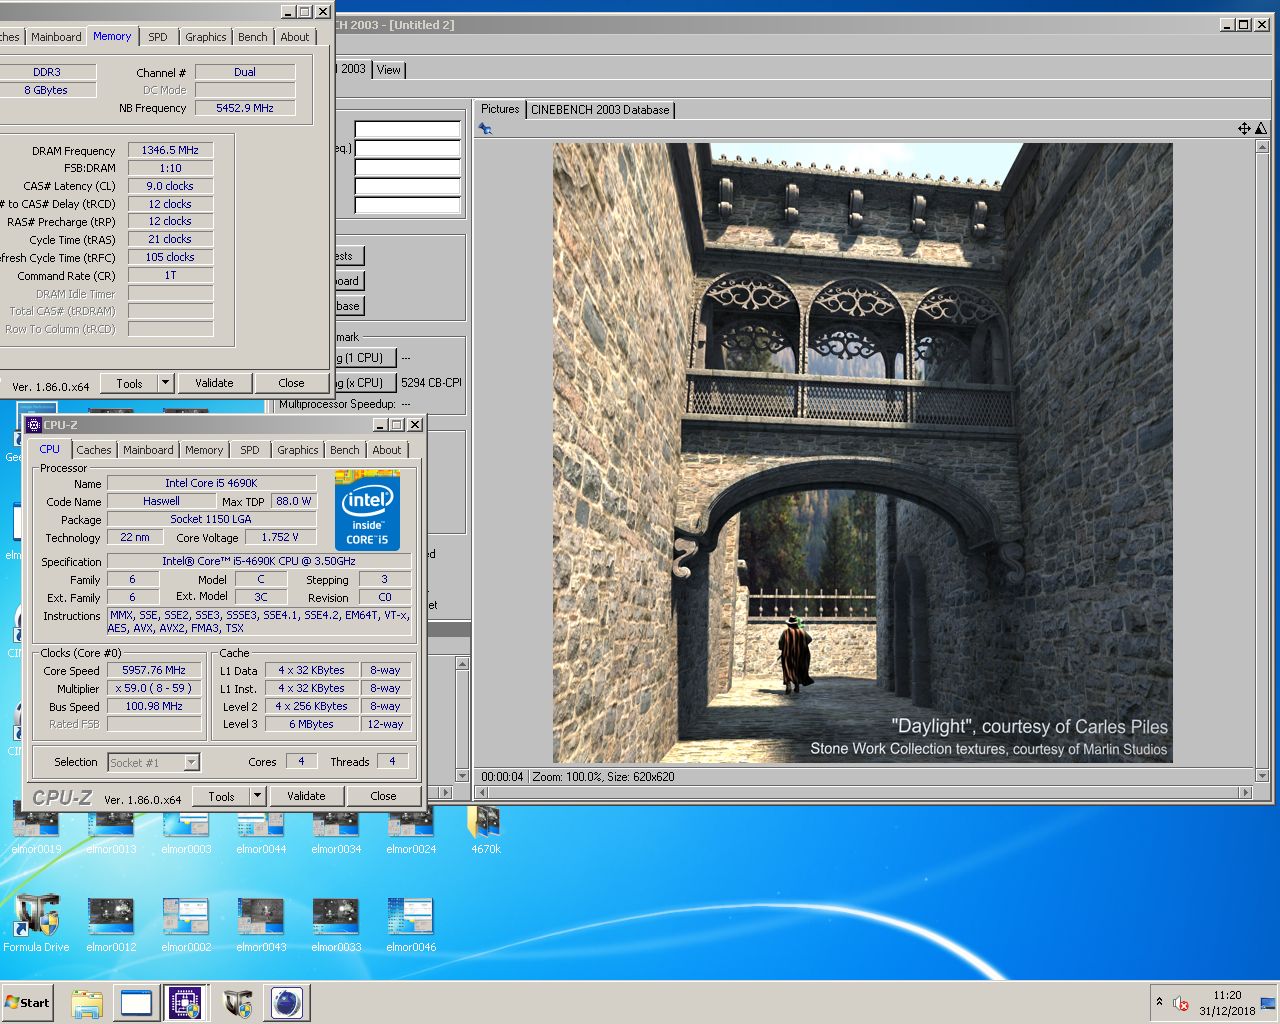Image resolution: width=1280 pixels, height=1024 pixels.
Task: Click Close in the front CPU-Z window
Action: 383,796
